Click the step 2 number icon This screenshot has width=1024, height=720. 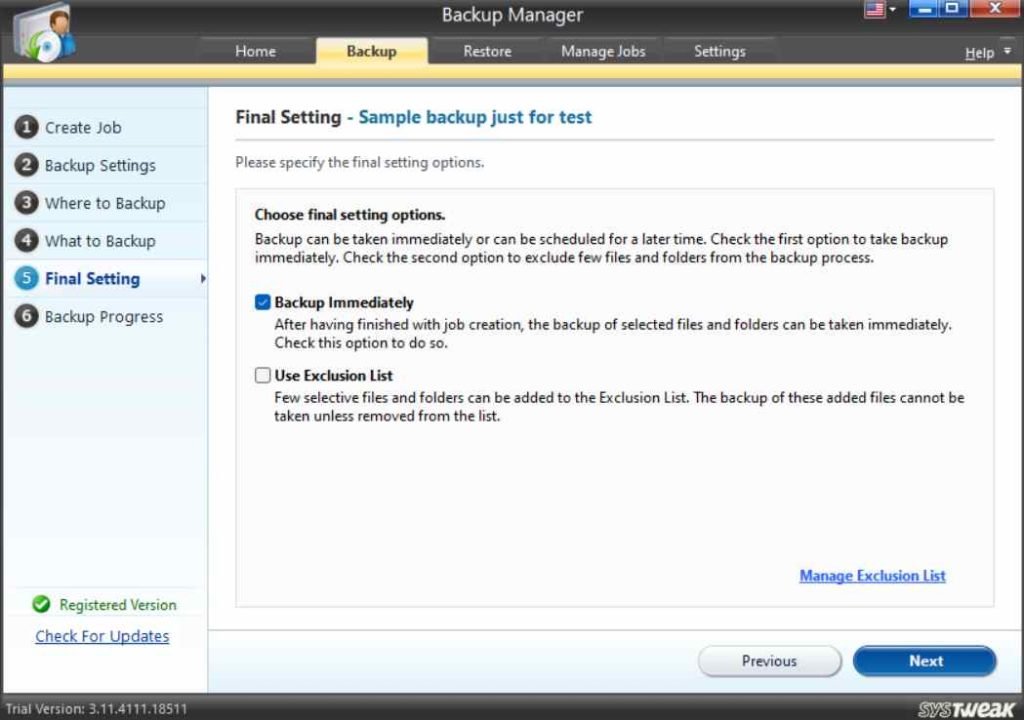[26, 165]
